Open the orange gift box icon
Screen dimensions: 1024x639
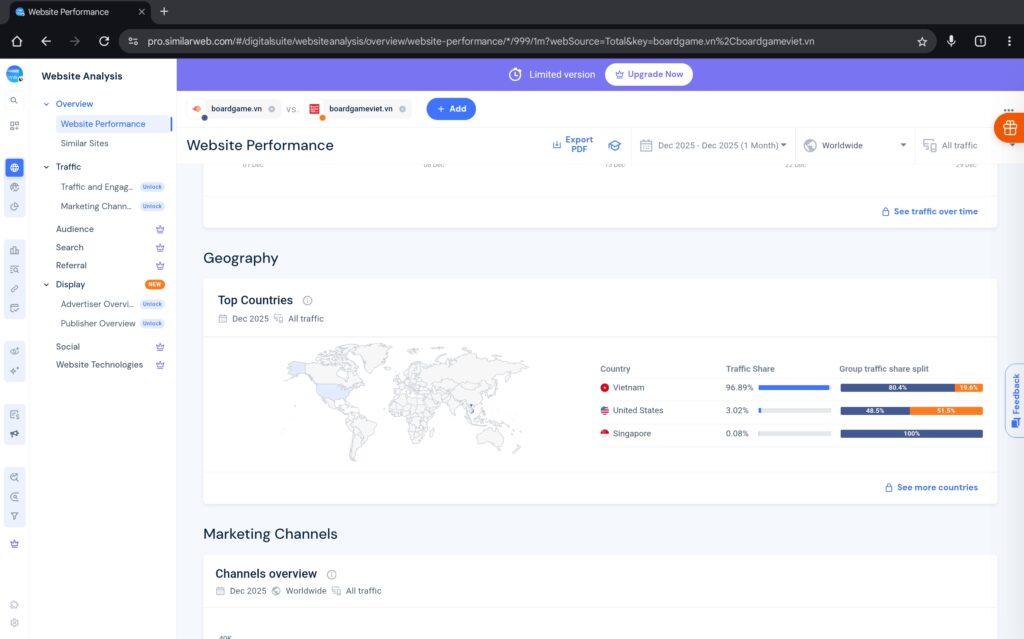click(x=1008, y=128)
